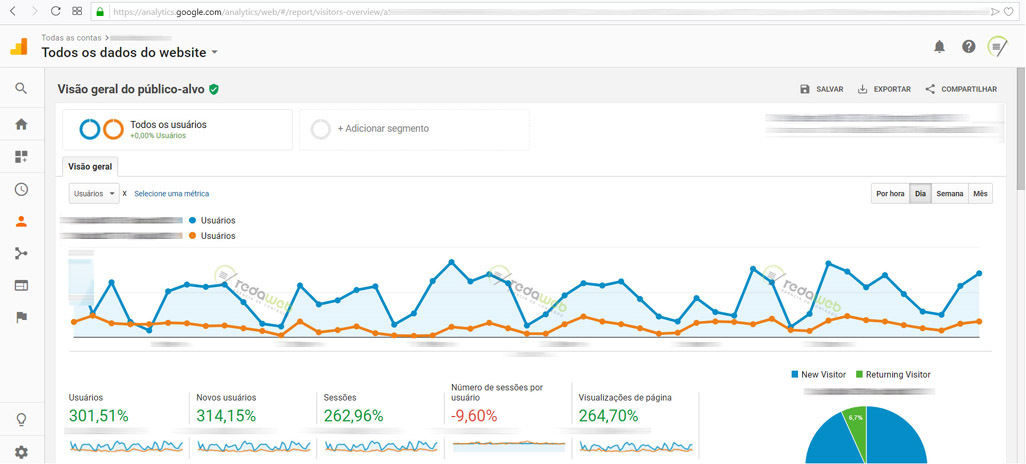Bookmark page with the heart icon
1026x464 pixels.
[1009, 11]
